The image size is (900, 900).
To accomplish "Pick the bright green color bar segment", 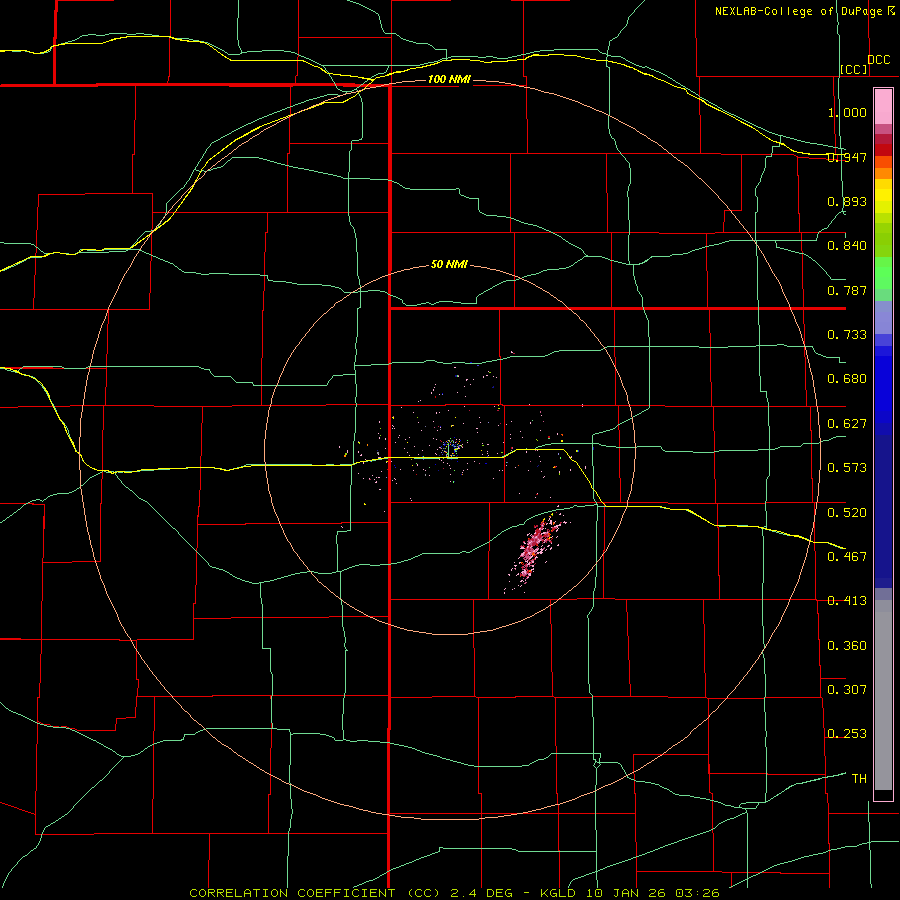I will click(883, 273).
